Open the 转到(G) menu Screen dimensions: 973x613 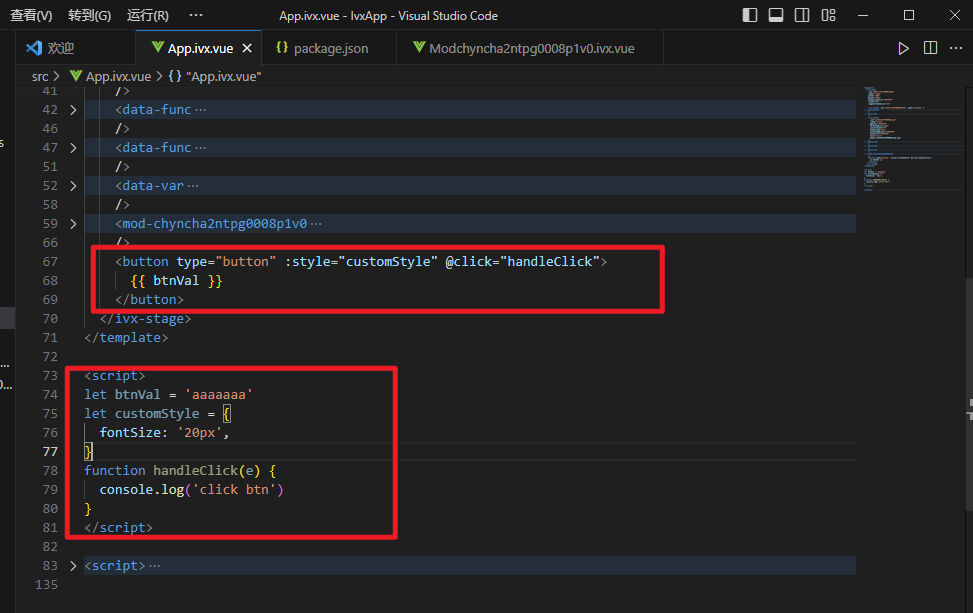89,16
